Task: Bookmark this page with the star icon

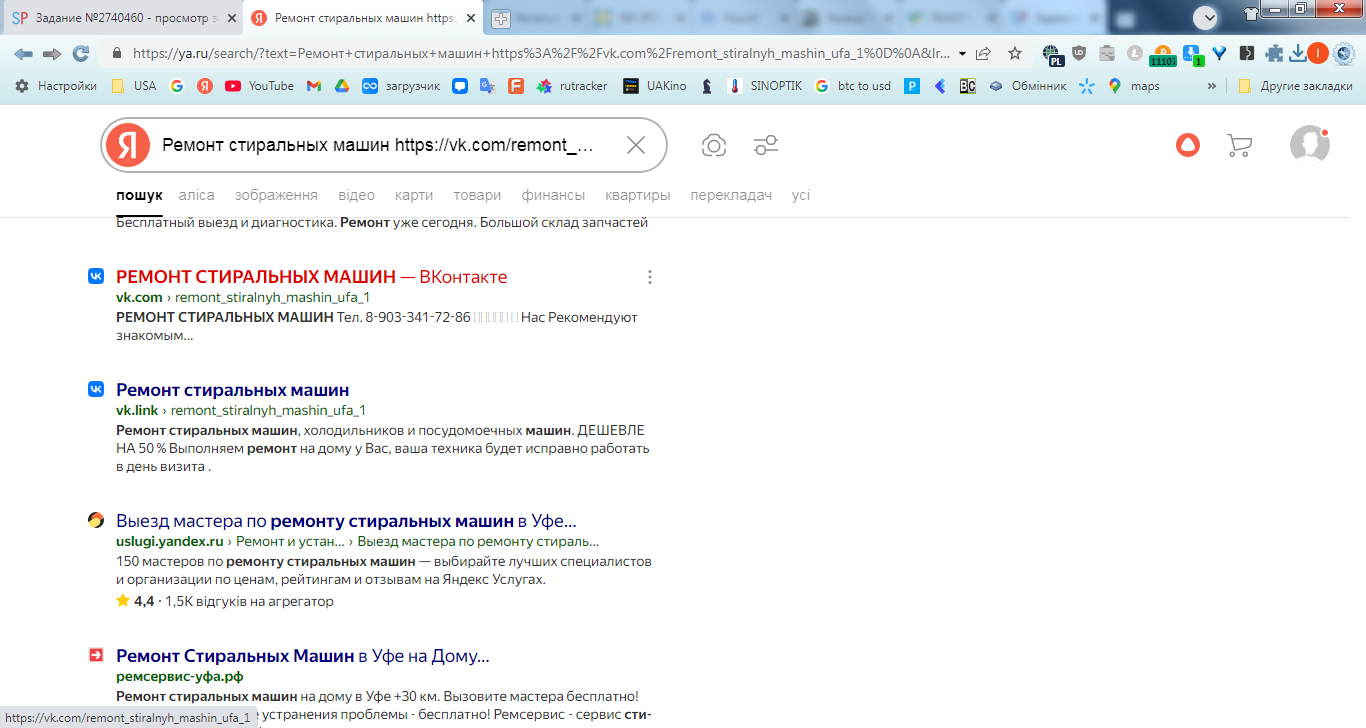Action: tap(1015, 53)
